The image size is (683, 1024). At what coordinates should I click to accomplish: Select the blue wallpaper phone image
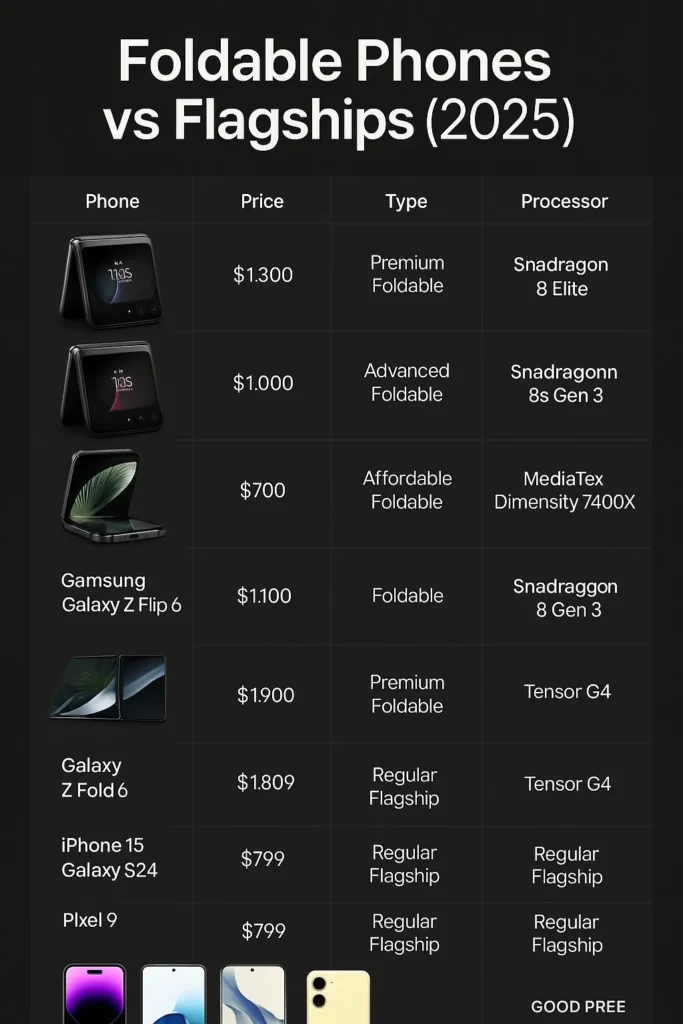pyautogui.click(x=174, y=994)
